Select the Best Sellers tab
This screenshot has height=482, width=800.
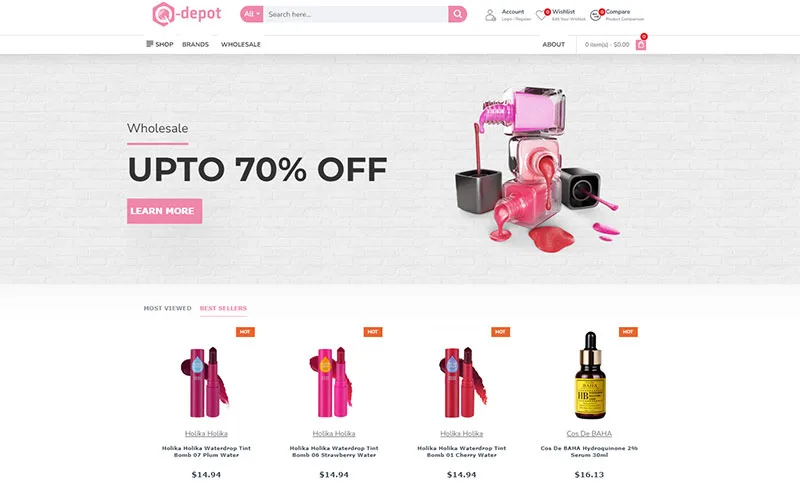click(x=223, y=308)
